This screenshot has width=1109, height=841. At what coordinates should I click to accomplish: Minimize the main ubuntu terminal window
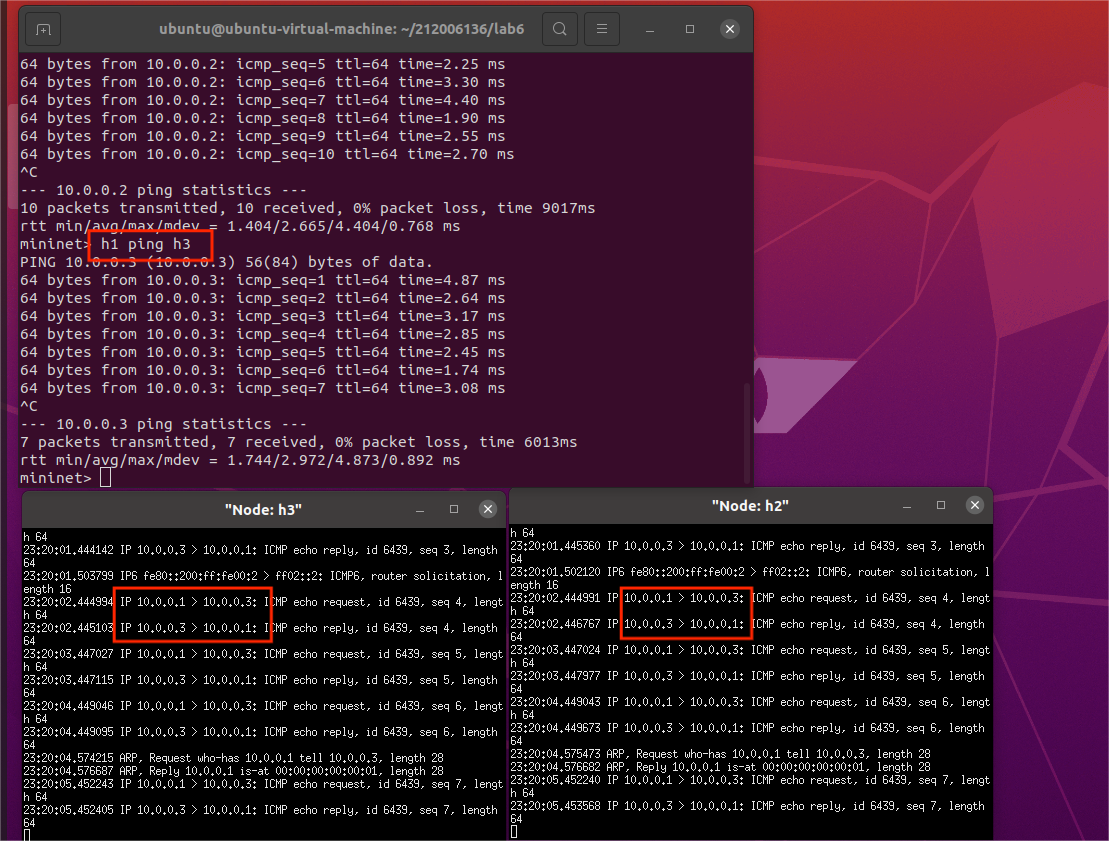tap(650, 29)
